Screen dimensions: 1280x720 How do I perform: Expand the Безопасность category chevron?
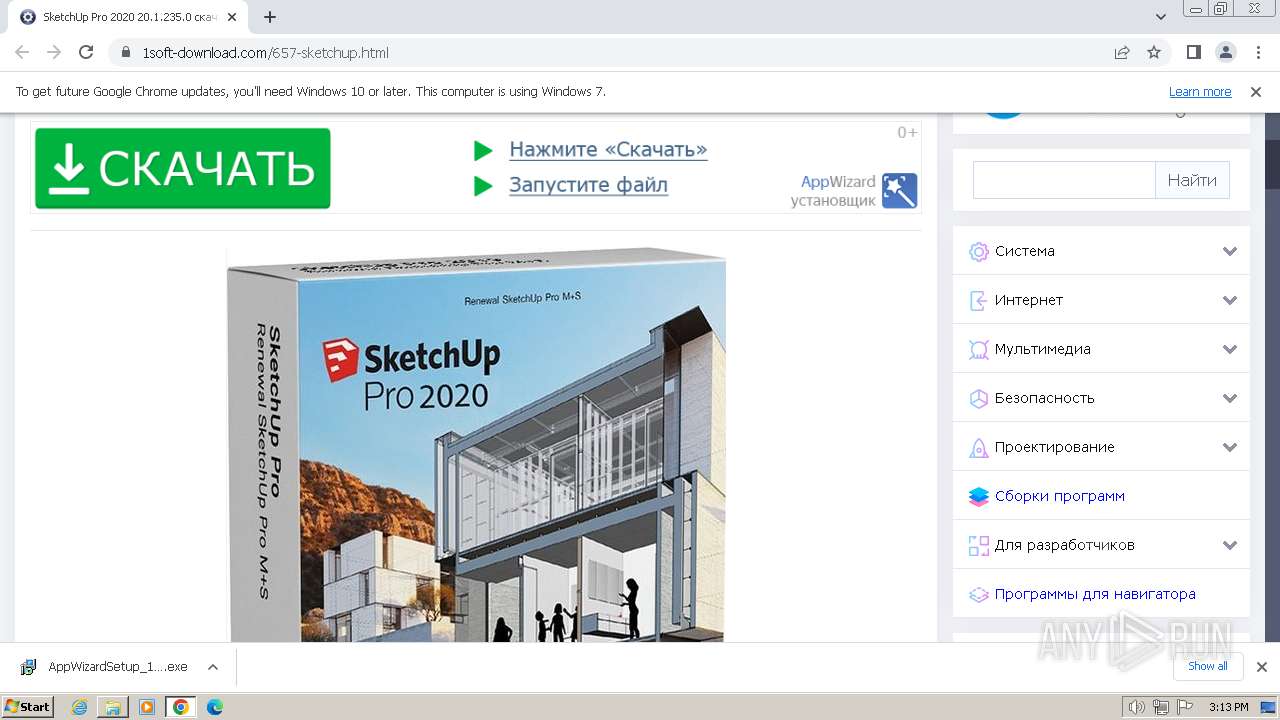(x=1230, y=398)
